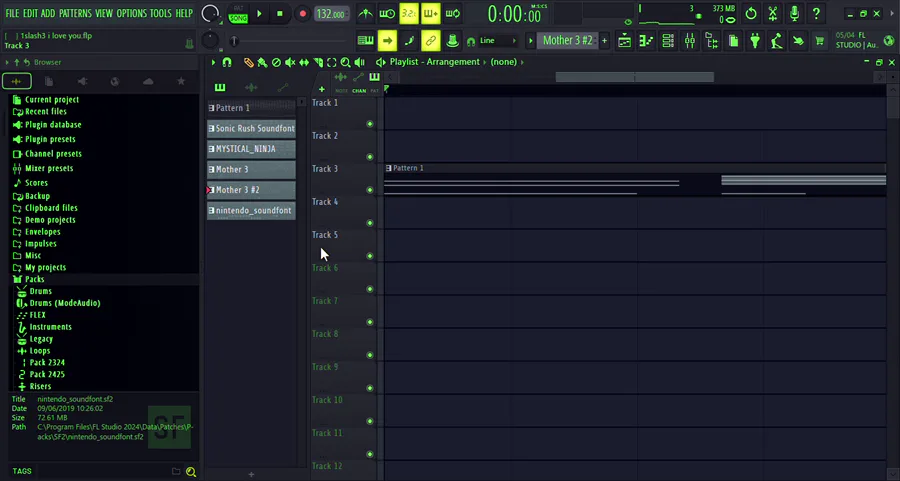Screen dimensions: 900x481
Task: Toggle auto-scroll arrow button
Action: tap(387, 41)
